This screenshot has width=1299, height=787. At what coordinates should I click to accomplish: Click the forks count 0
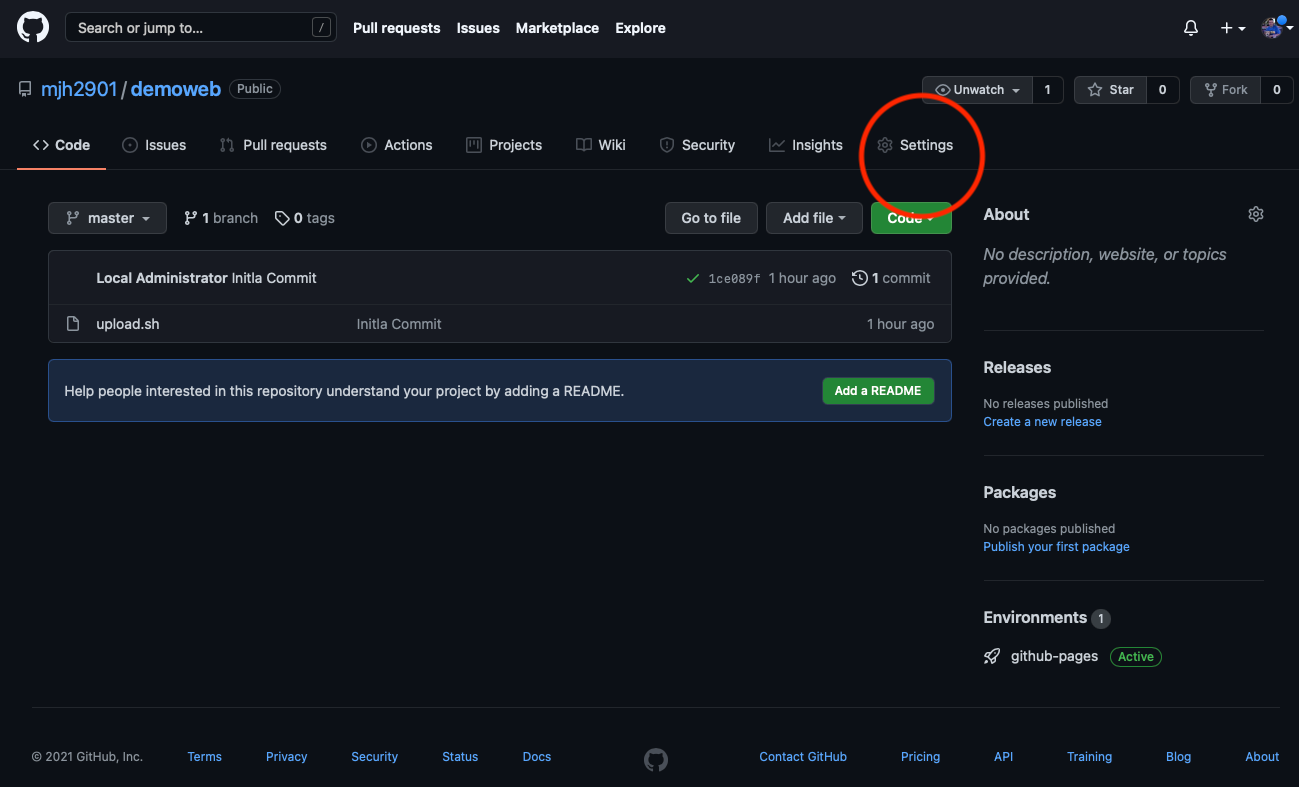tap(1276, 90)
